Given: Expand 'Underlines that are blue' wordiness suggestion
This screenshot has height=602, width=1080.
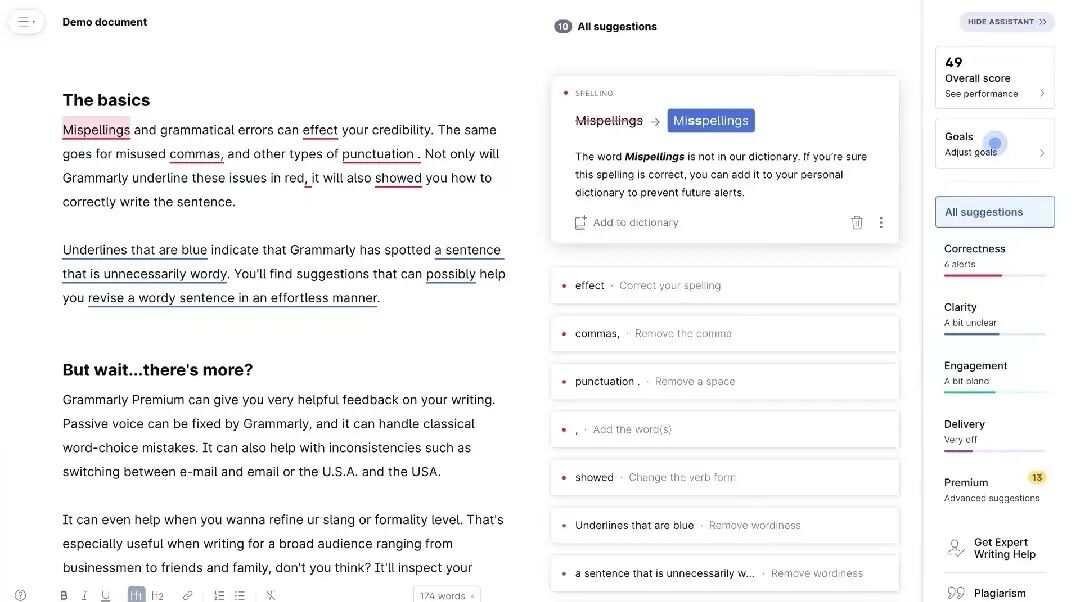Looking at the screenshot, I should pos(725,525).
